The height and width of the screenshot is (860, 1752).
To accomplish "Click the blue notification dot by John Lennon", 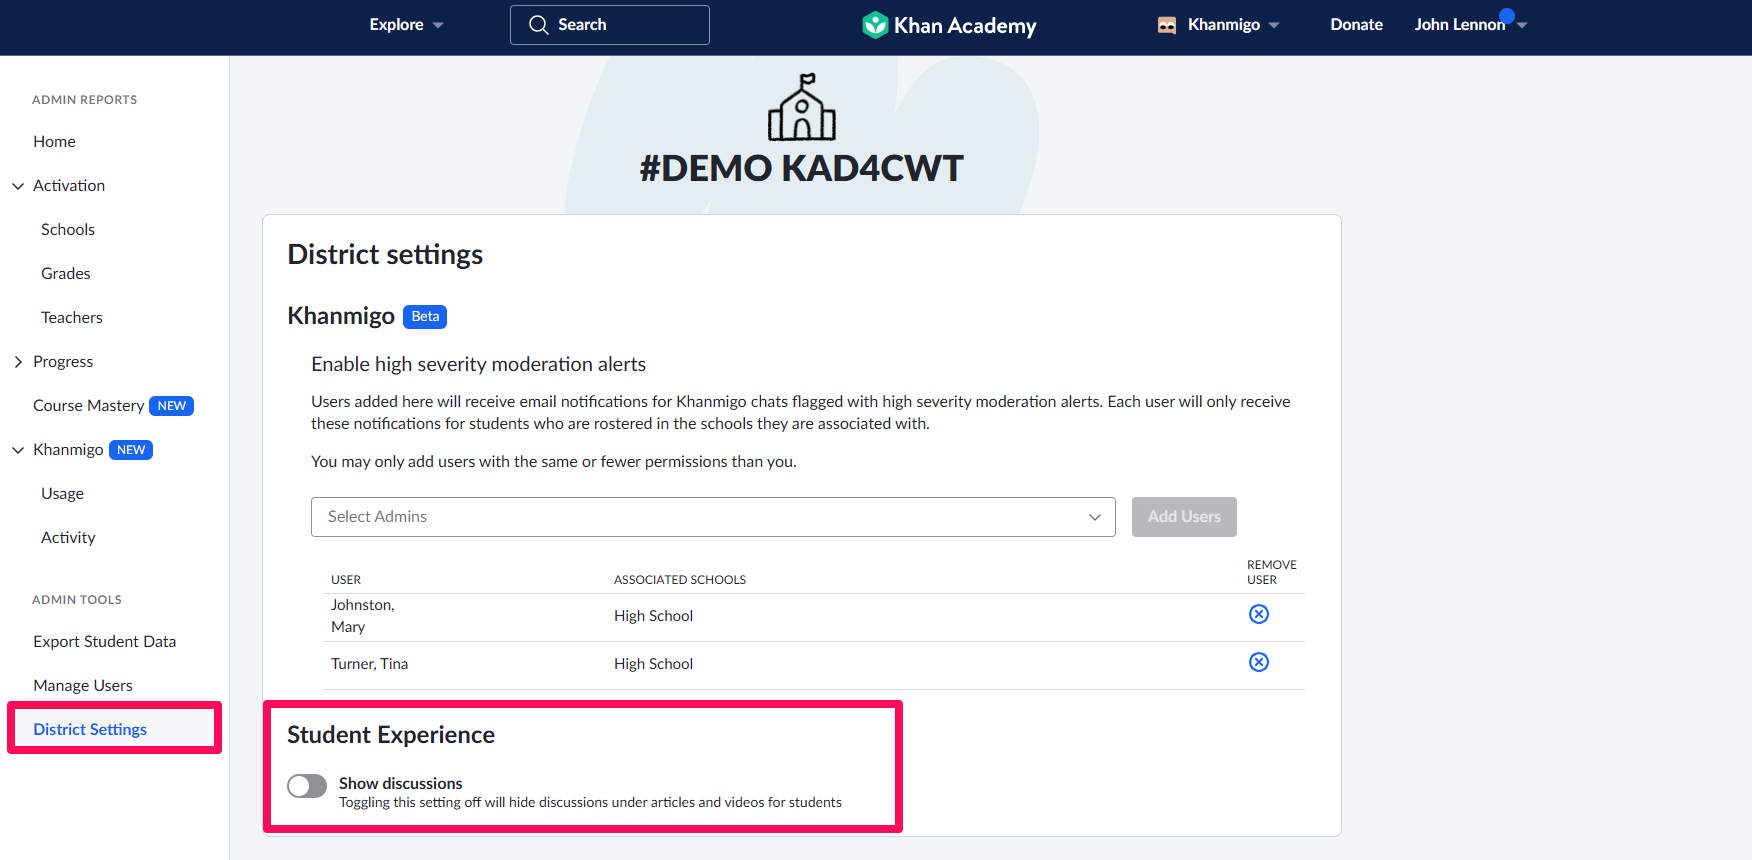I will coord(1507,15).
